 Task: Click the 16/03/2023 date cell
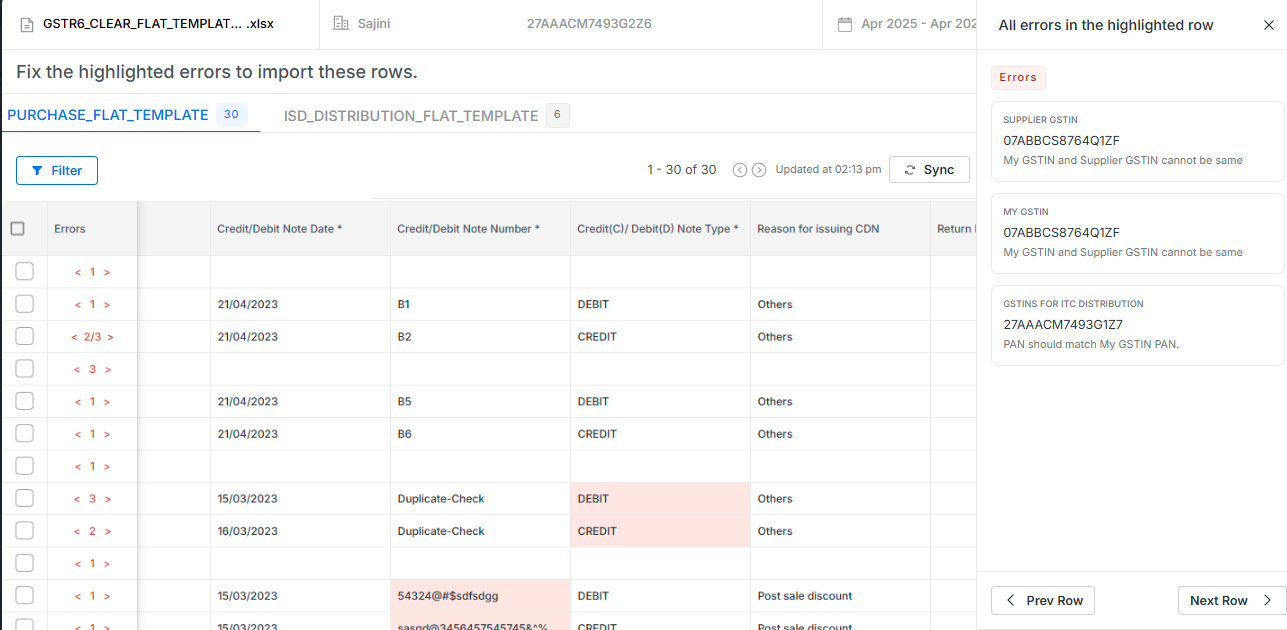click(x=300, y=531)
